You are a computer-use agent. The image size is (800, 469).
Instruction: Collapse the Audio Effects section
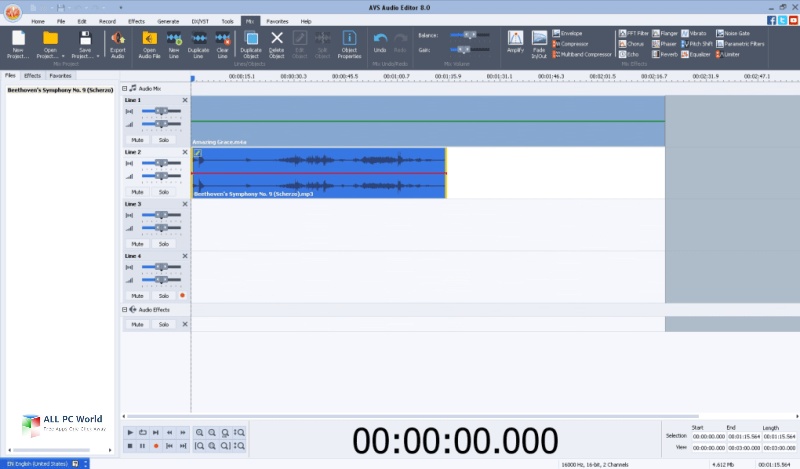click(123, 310)
